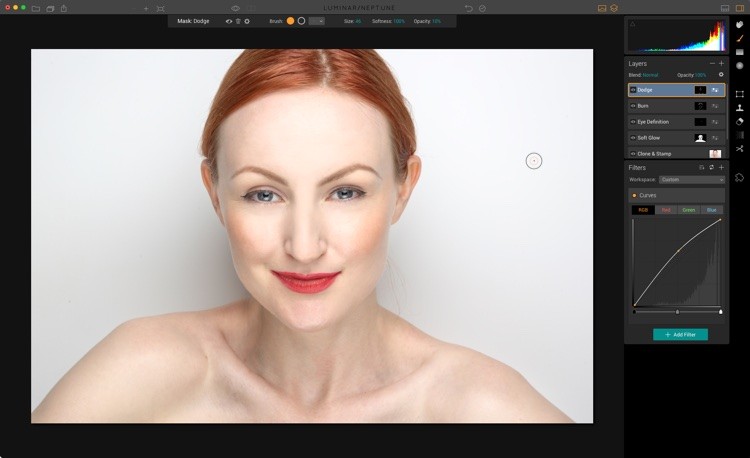Delete the mask with trash icon
Screen dimensions: 750x458
(x=238, y=21)
